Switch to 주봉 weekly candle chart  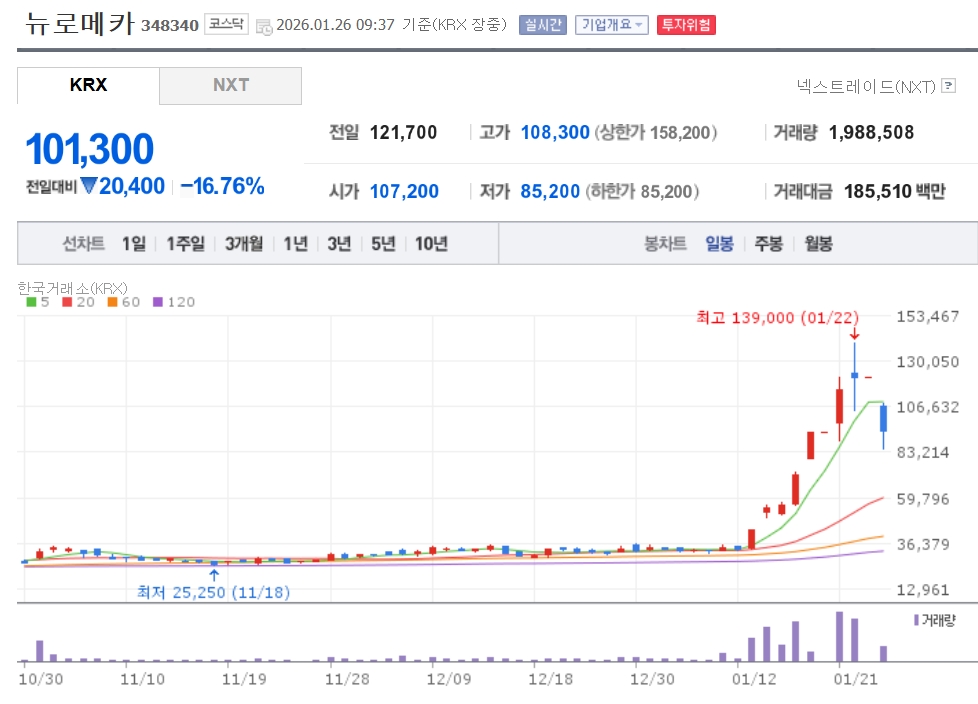tap(768, 244)
